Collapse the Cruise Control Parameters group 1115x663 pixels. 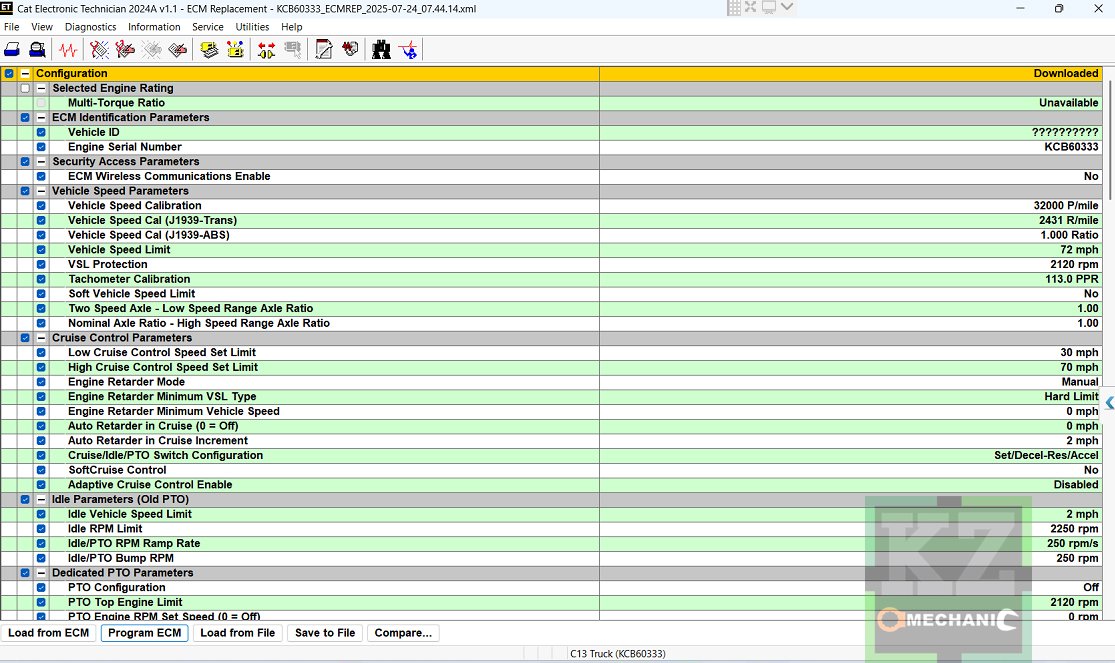[x=41, y=338]
